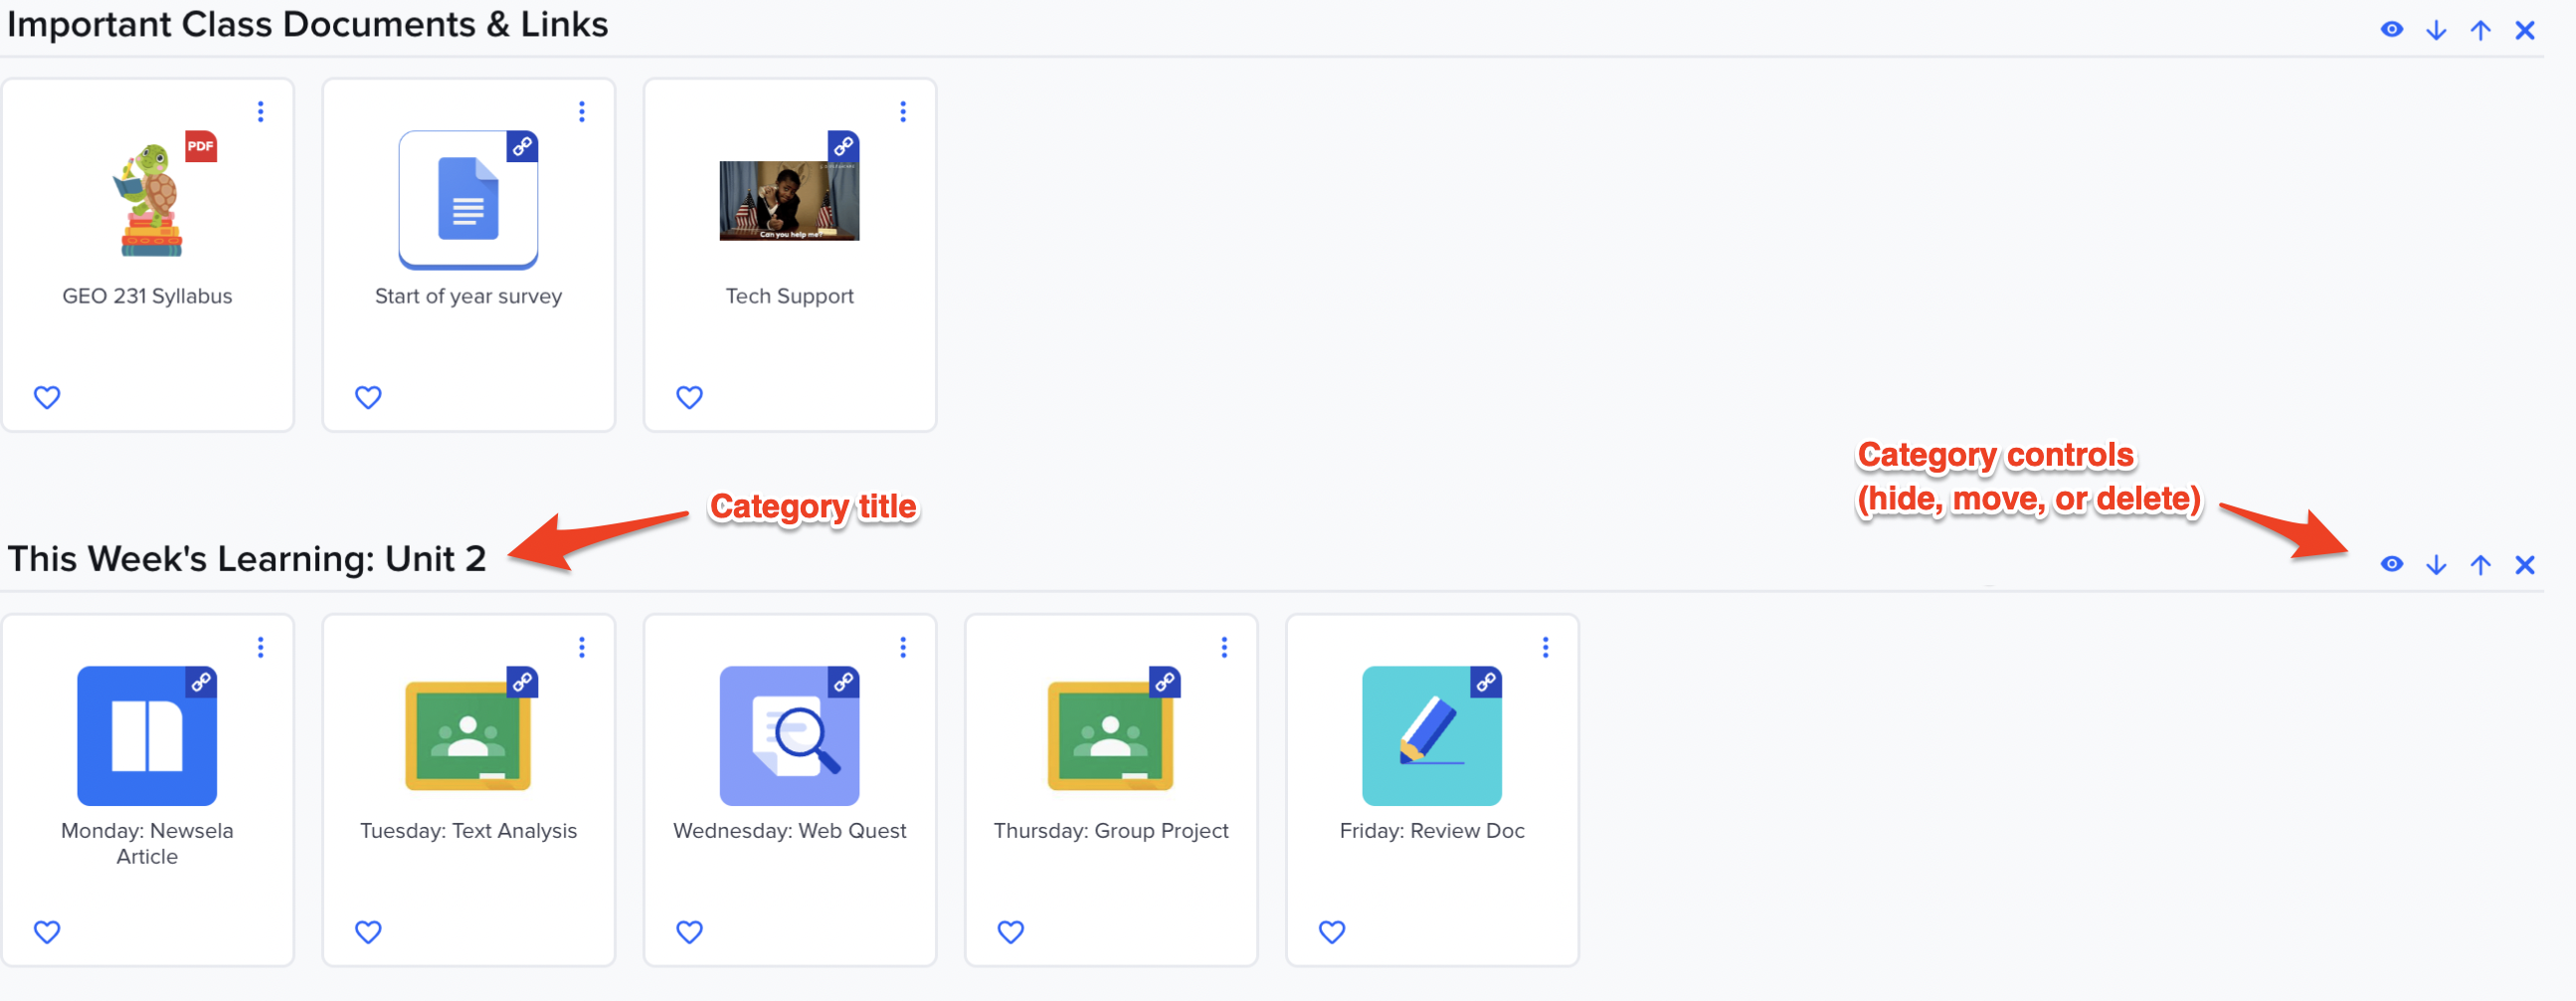Toggle the heart on Monday: Newsela Article
The image size is (2576, 1001).
point(47,931)
